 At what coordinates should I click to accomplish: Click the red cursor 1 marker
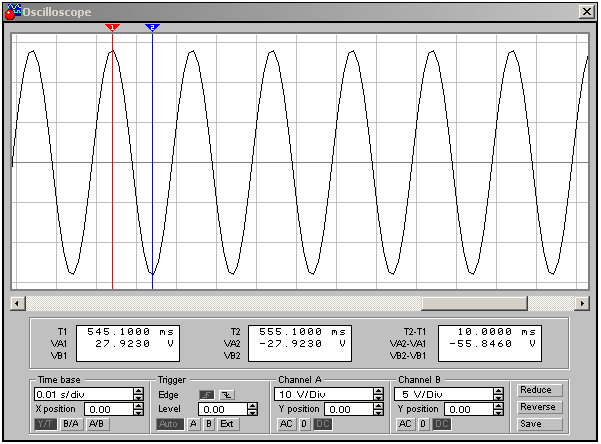click(x=112, y=28)
